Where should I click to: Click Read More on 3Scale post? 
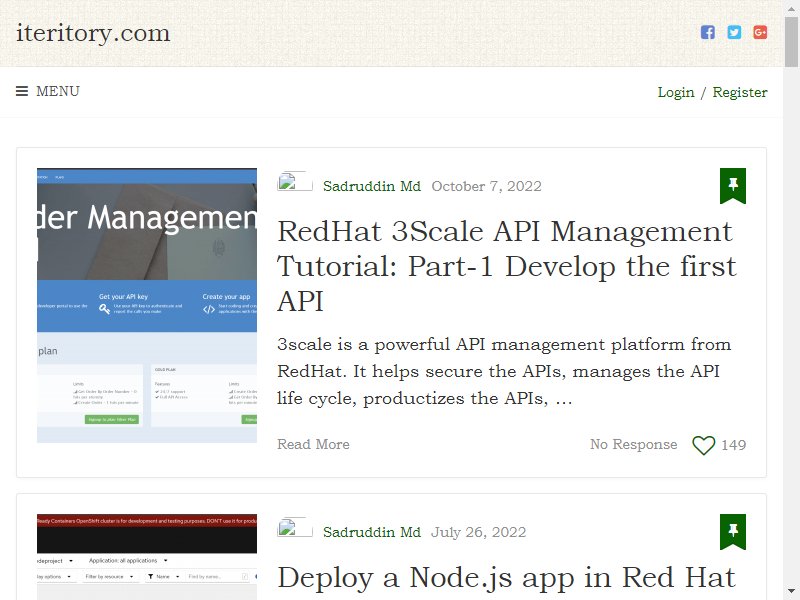tap(313, 444)
